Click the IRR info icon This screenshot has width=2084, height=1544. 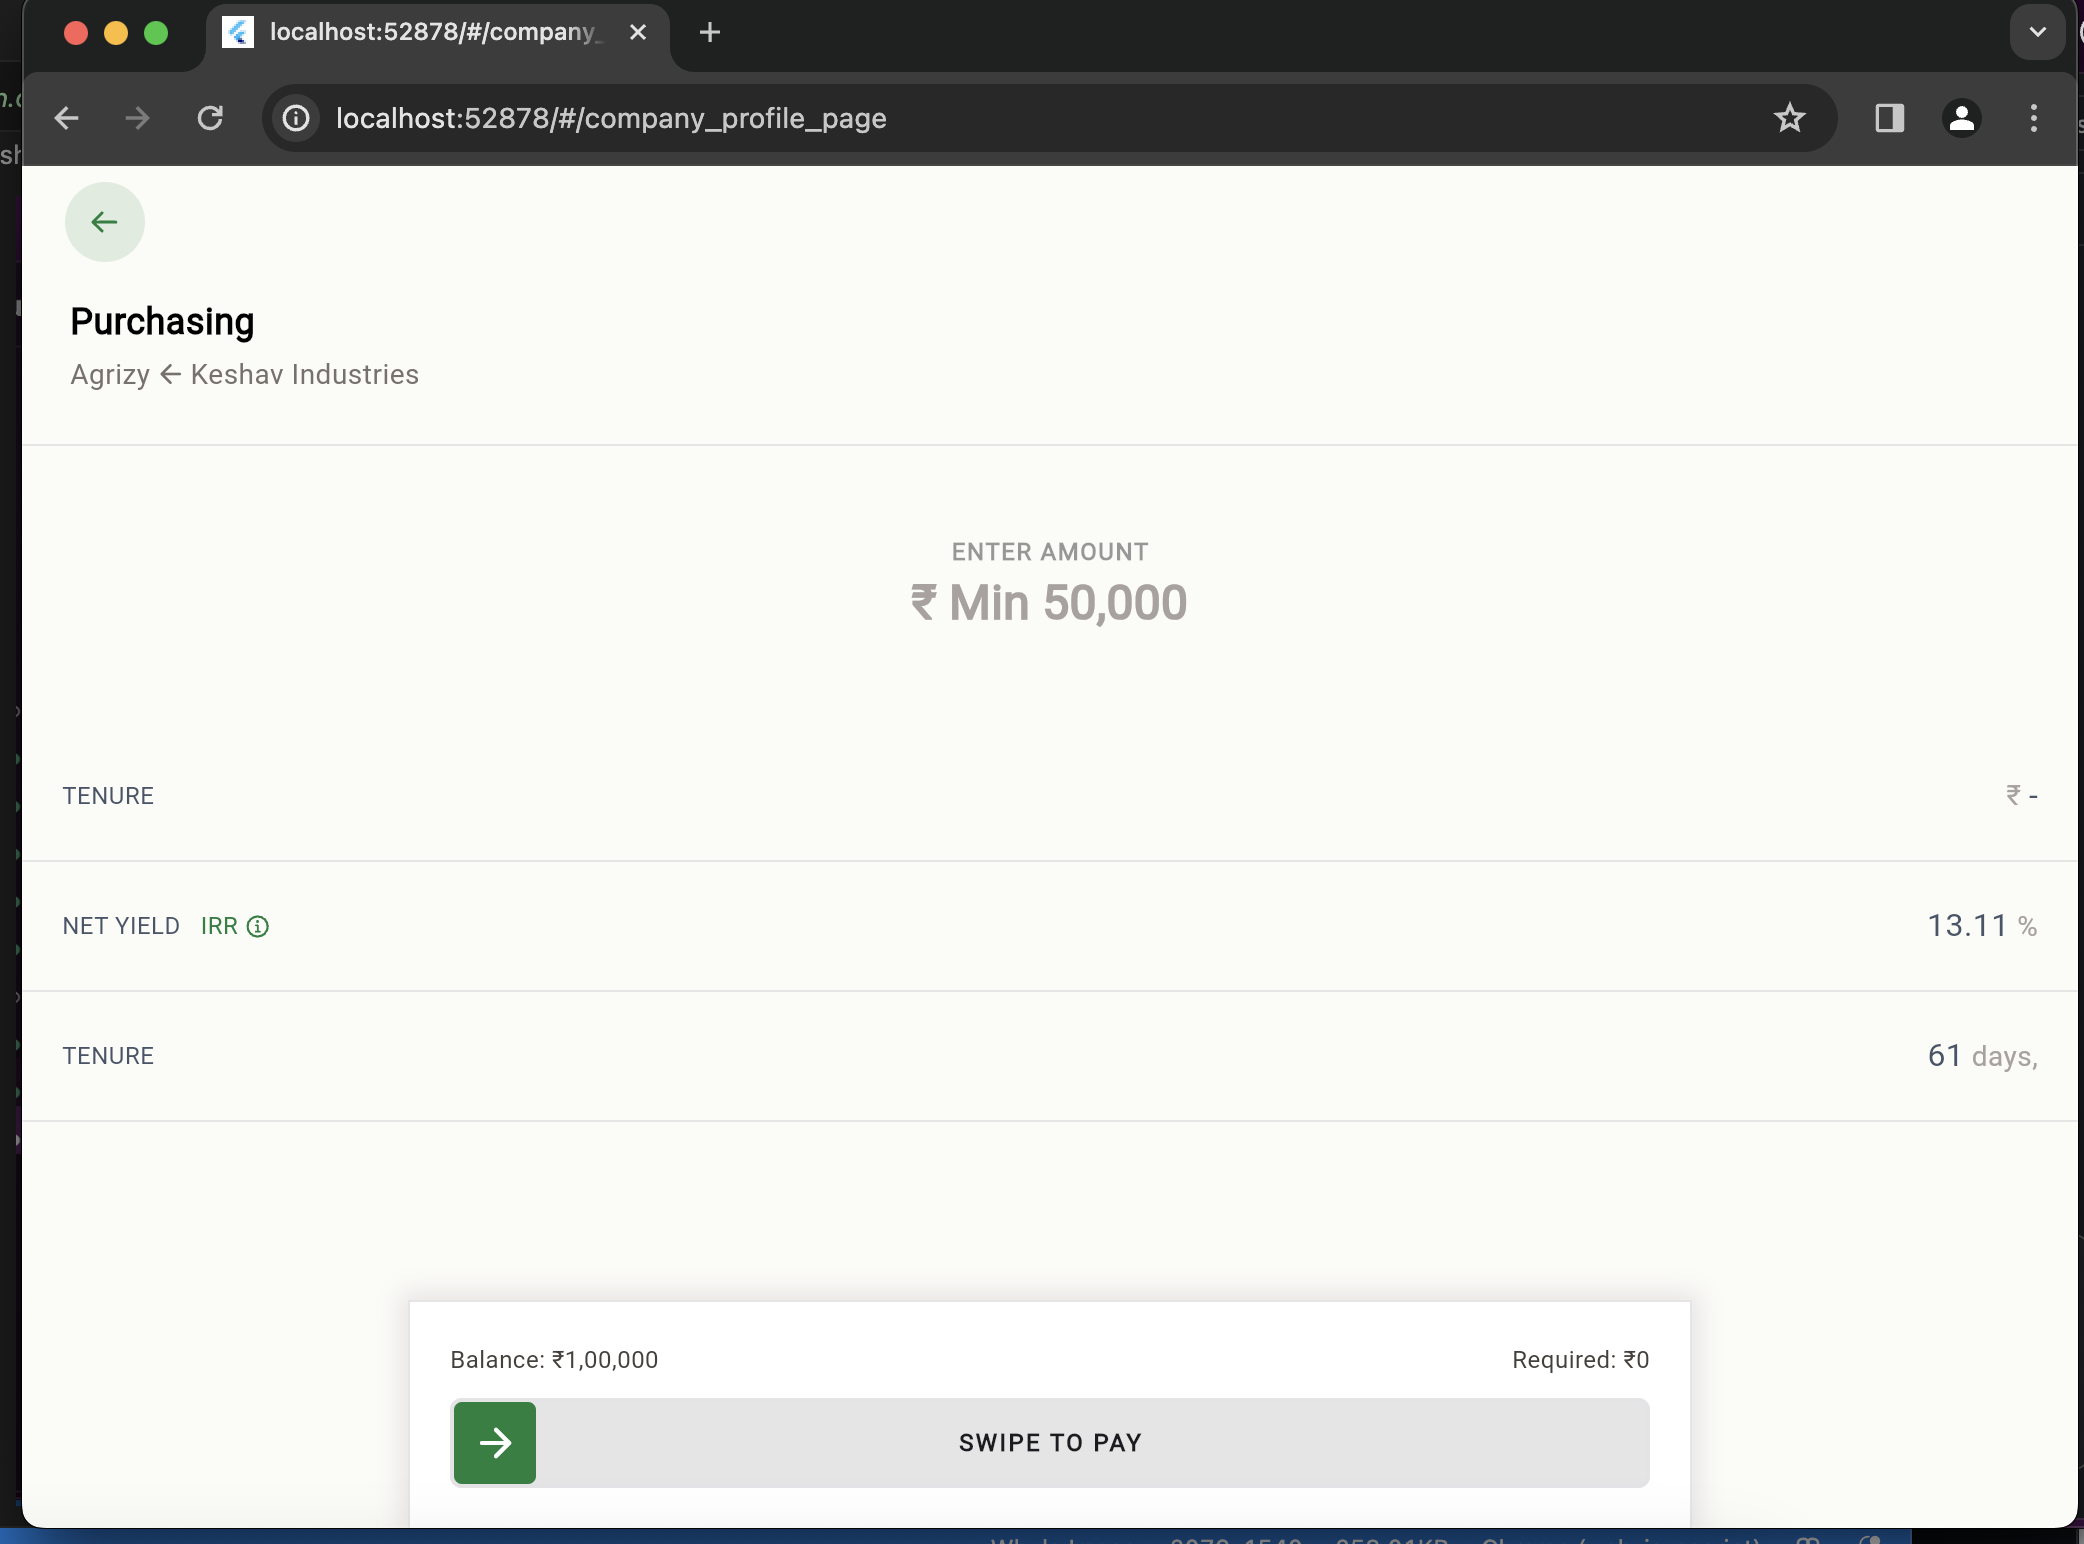258,926
